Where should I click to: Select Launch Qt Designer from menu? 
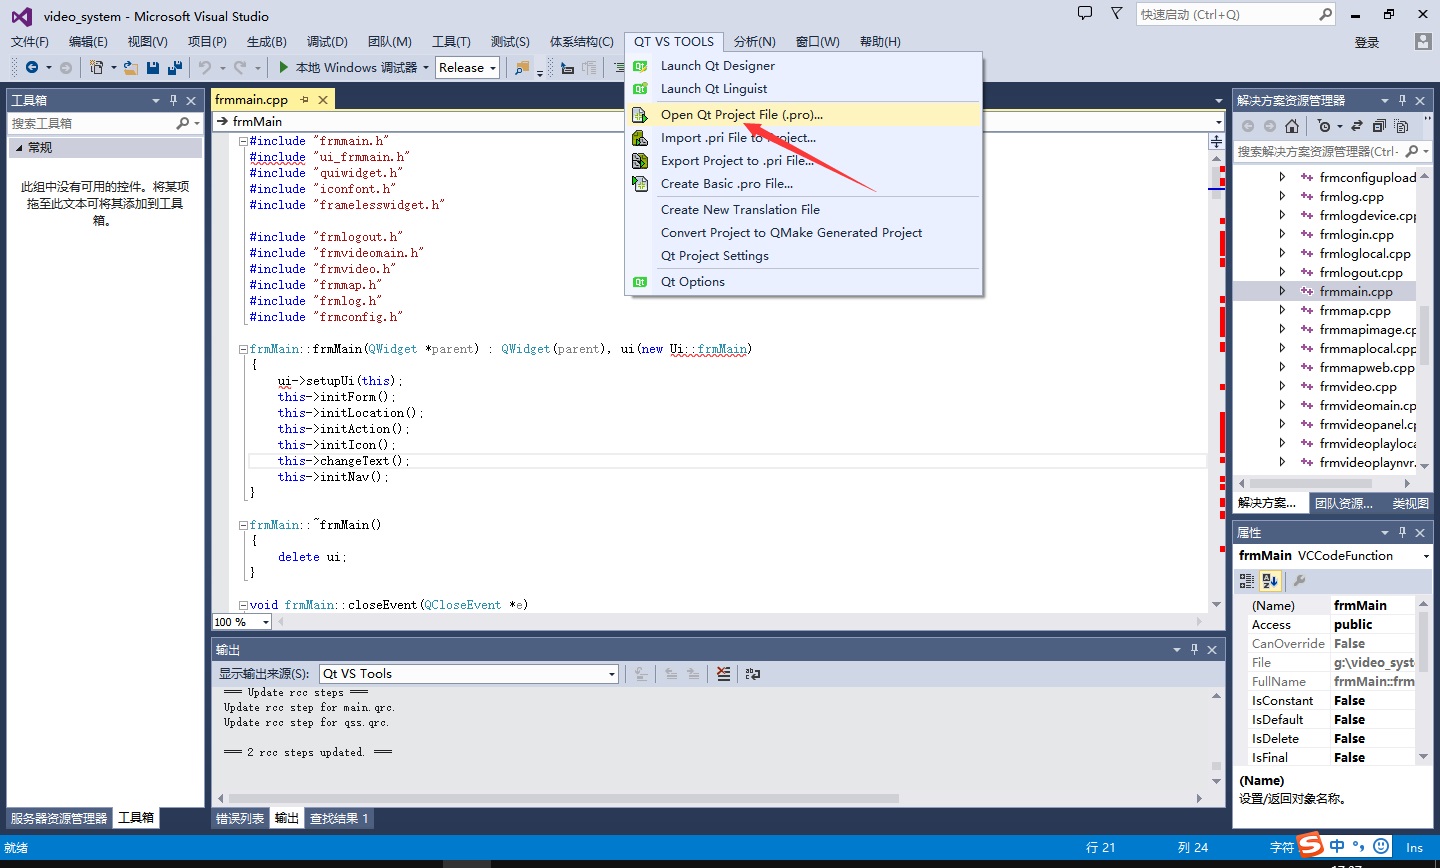click(717, 66)
